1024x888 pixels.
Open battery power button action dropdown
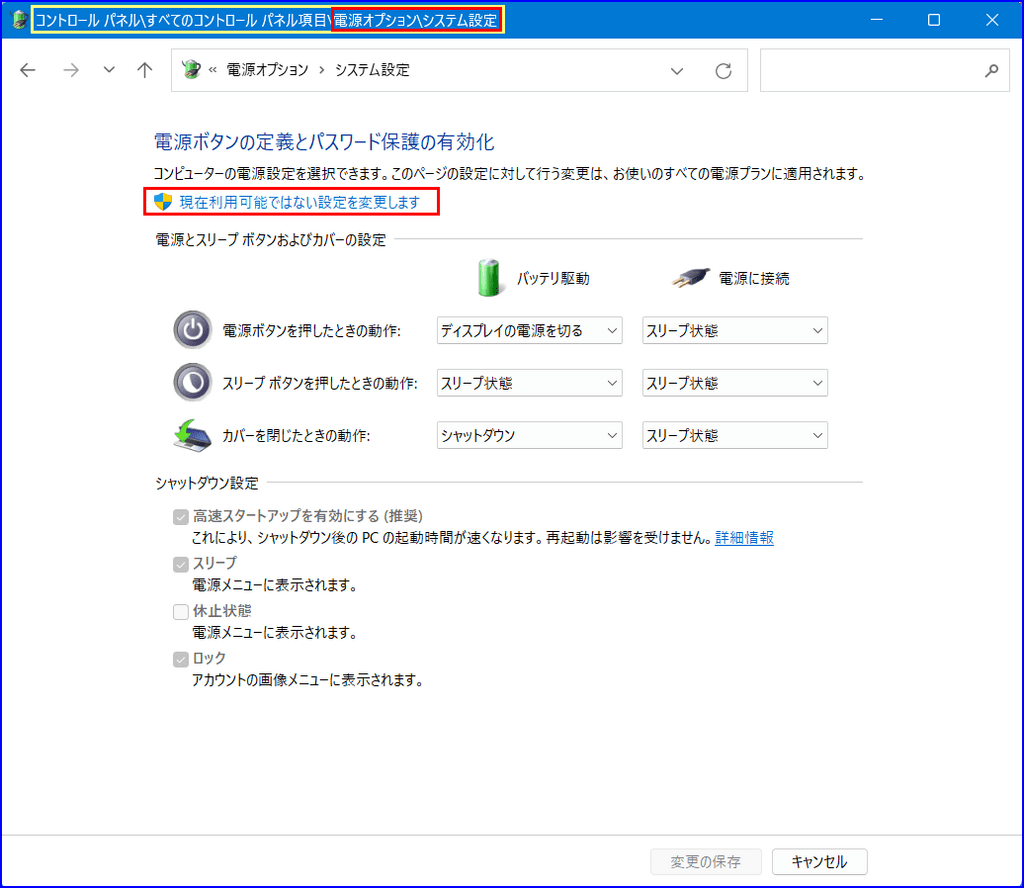pos(529,330)
